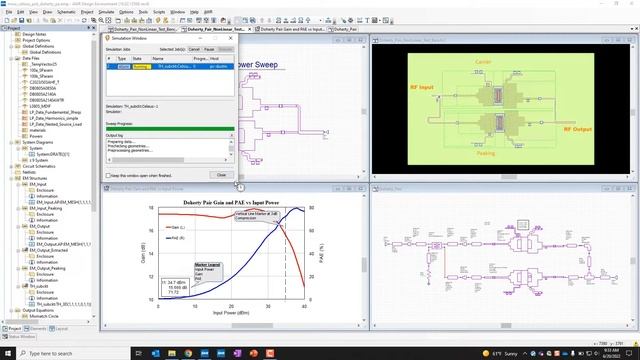Switch to the Doherty_Pair document tab

click(344, 29)
